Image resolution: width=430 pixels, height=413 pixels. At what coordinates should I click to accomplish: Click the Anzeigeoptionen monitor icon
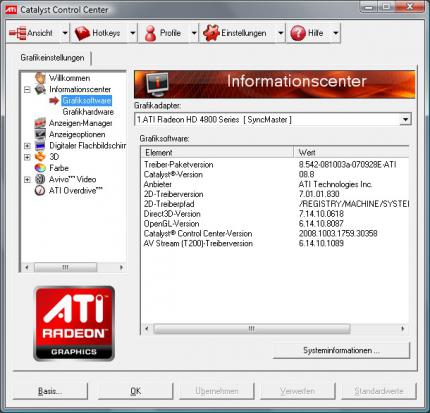pos(40,134)
